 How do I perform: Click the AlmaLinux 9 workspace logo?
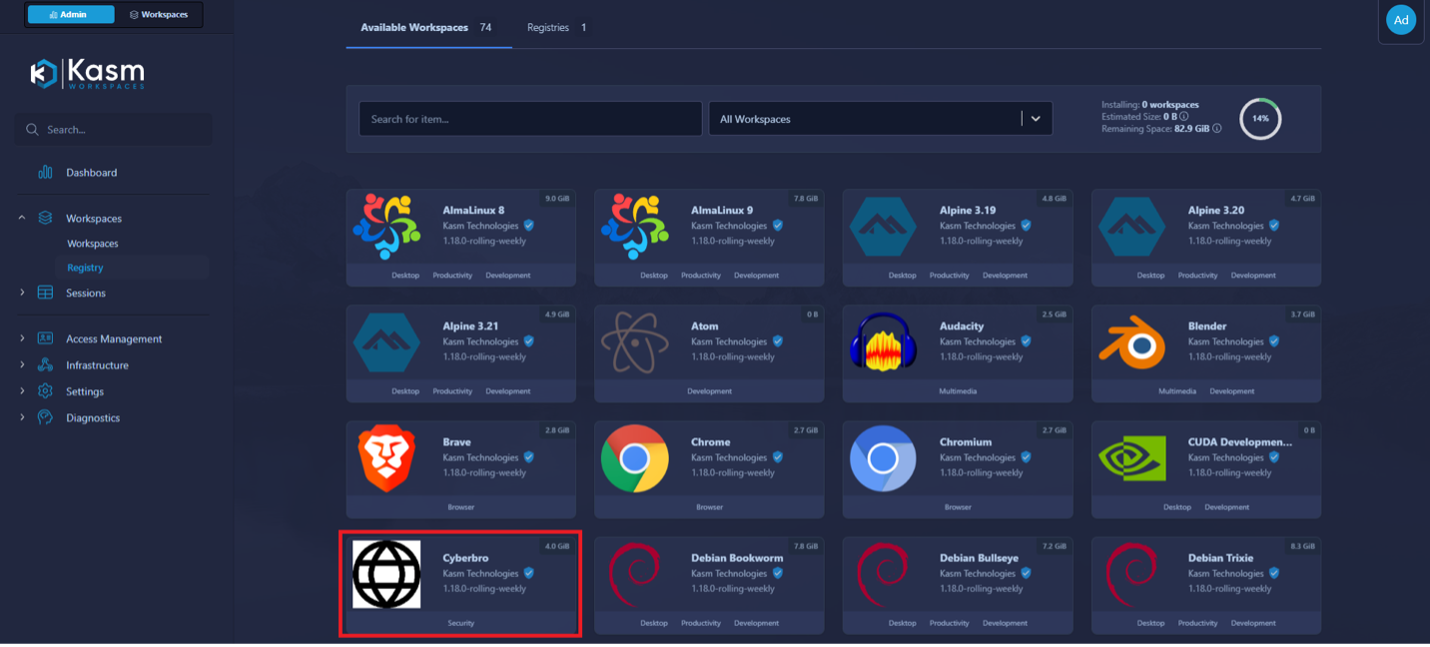coord(635,226)
